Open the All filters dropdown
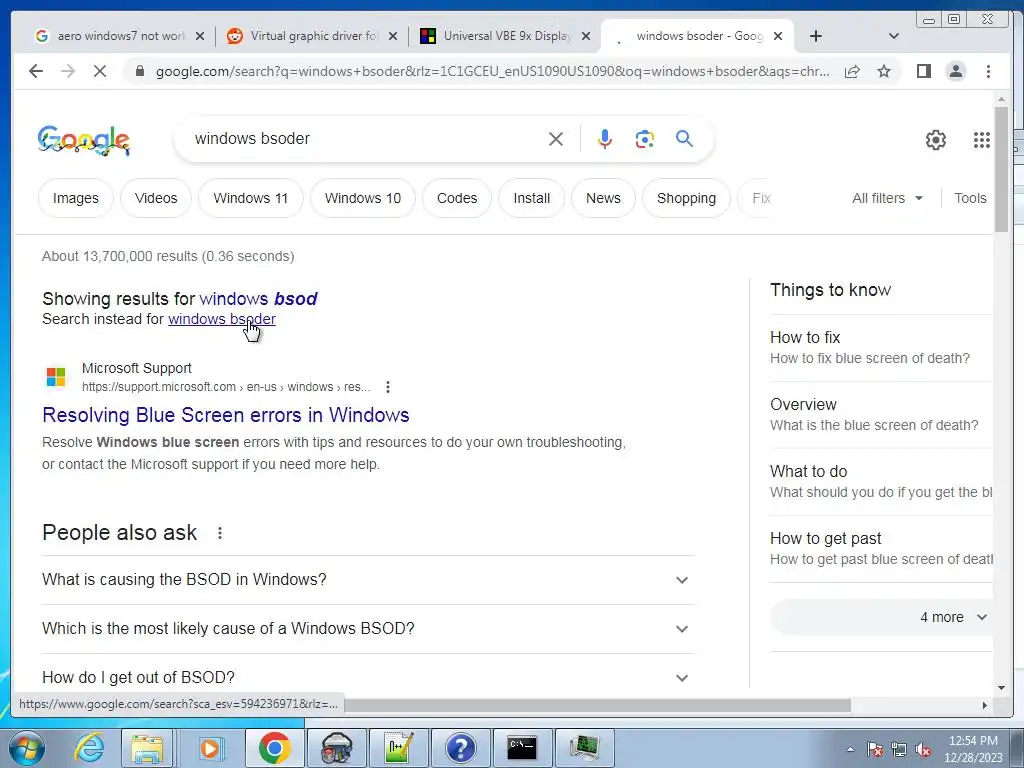Image resolution: width=1024 pixels, height=768 pixels. (x=887, y=198)
